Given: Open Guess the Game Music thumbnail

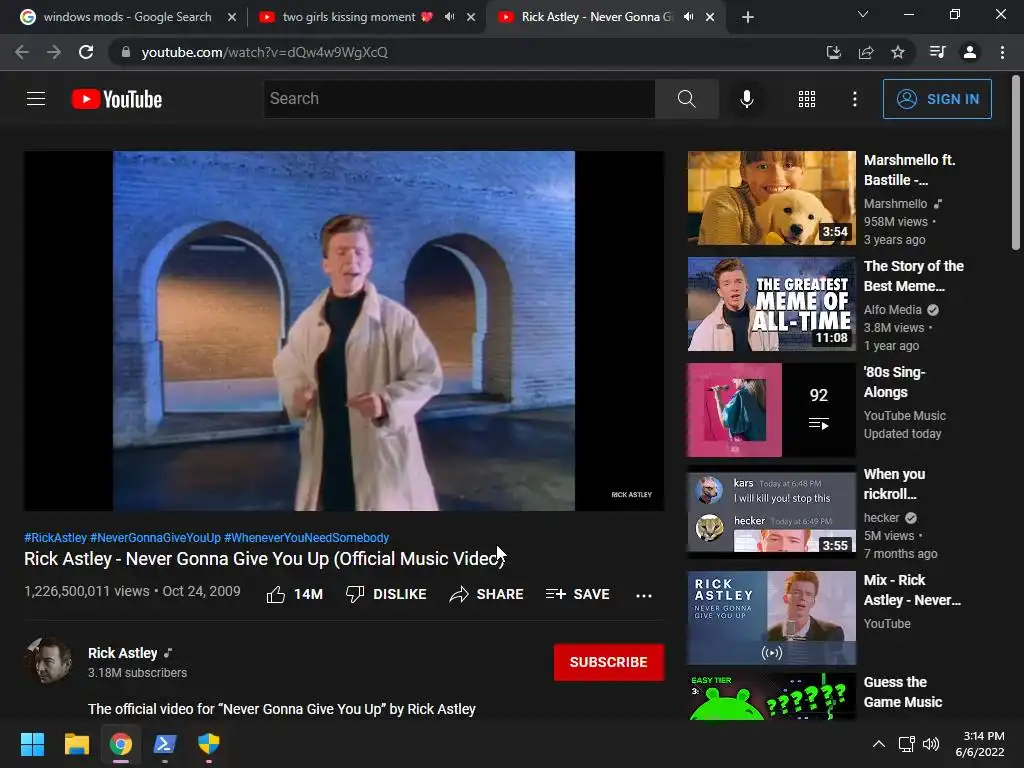Looking at the screenshot, I should point(771,696).
